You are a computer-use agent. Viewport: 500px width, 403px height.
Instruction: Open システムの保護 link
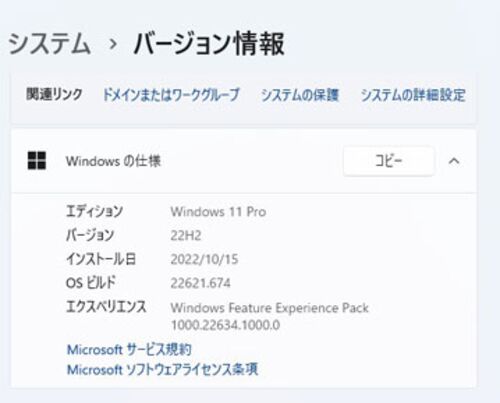tap(300, 95)
